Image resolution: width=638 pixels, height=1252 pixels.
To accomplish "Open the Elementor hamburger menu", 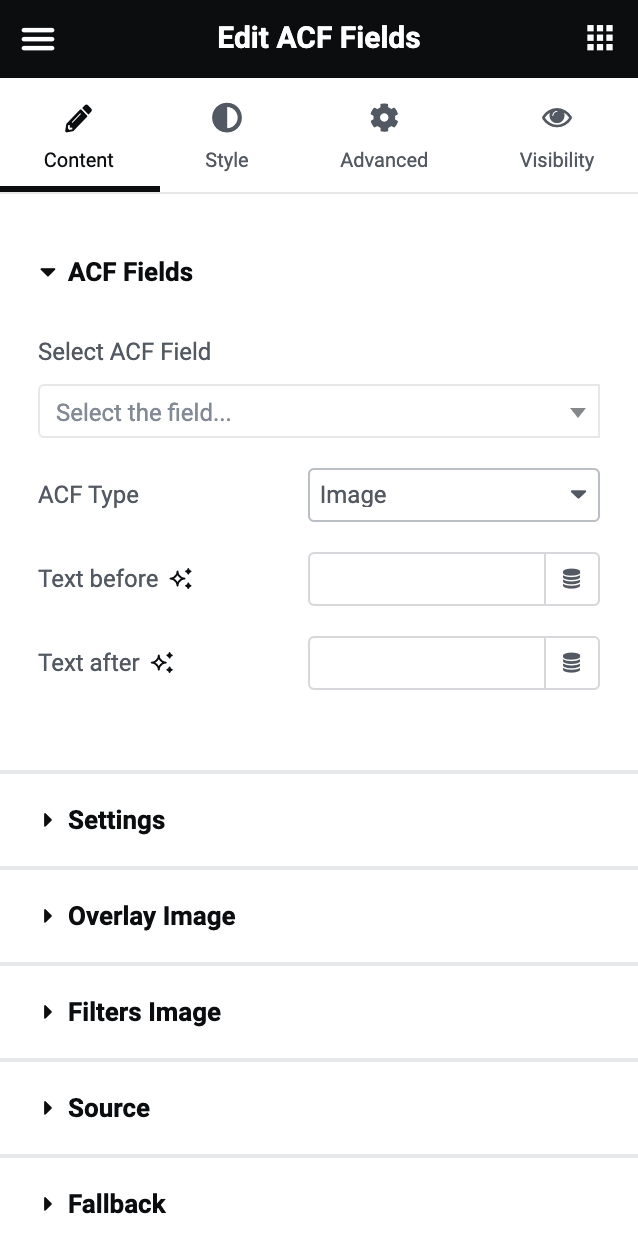I will click(x=37, y=38).
